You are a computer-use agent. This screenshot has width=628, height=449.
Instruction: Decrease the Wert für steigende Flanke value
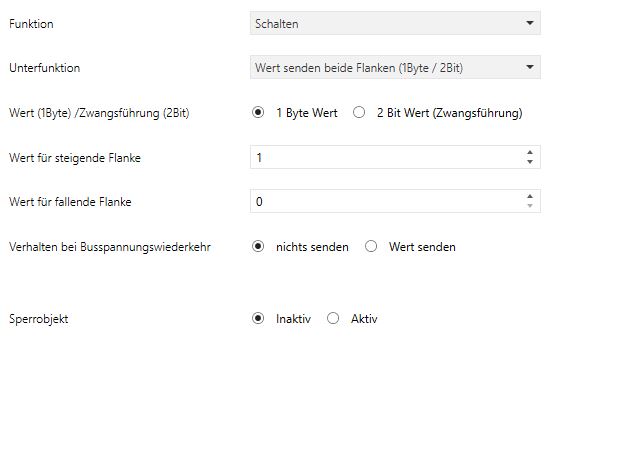click(530, 162)
